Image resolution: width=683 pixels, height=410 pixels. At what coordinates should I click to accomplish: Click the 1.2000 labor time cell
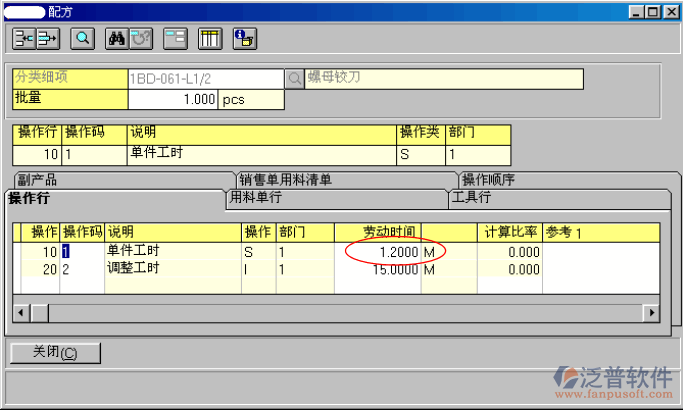click(378, 253)
